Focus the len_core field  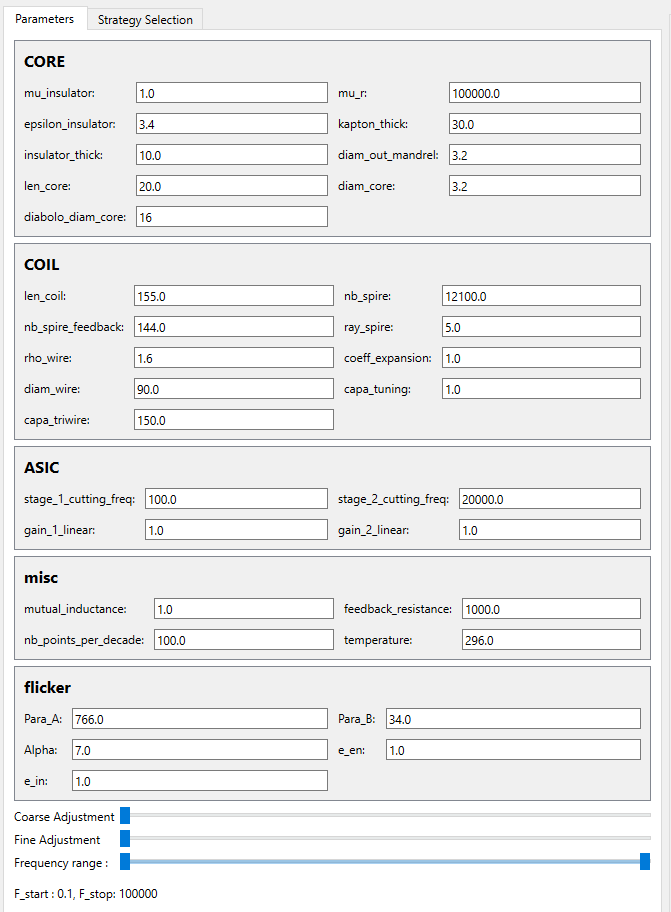tap(231, 186)
